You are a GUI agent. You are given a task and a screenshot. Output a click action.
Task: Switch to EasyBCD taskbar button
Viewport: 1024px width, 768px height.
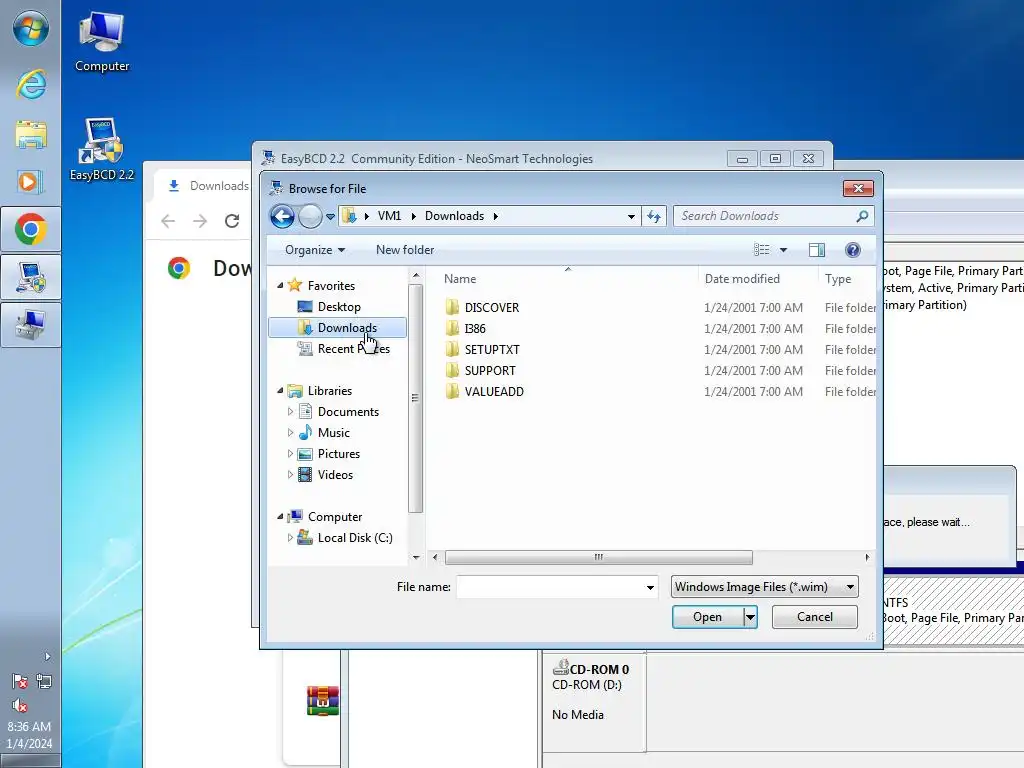point(31,278)
